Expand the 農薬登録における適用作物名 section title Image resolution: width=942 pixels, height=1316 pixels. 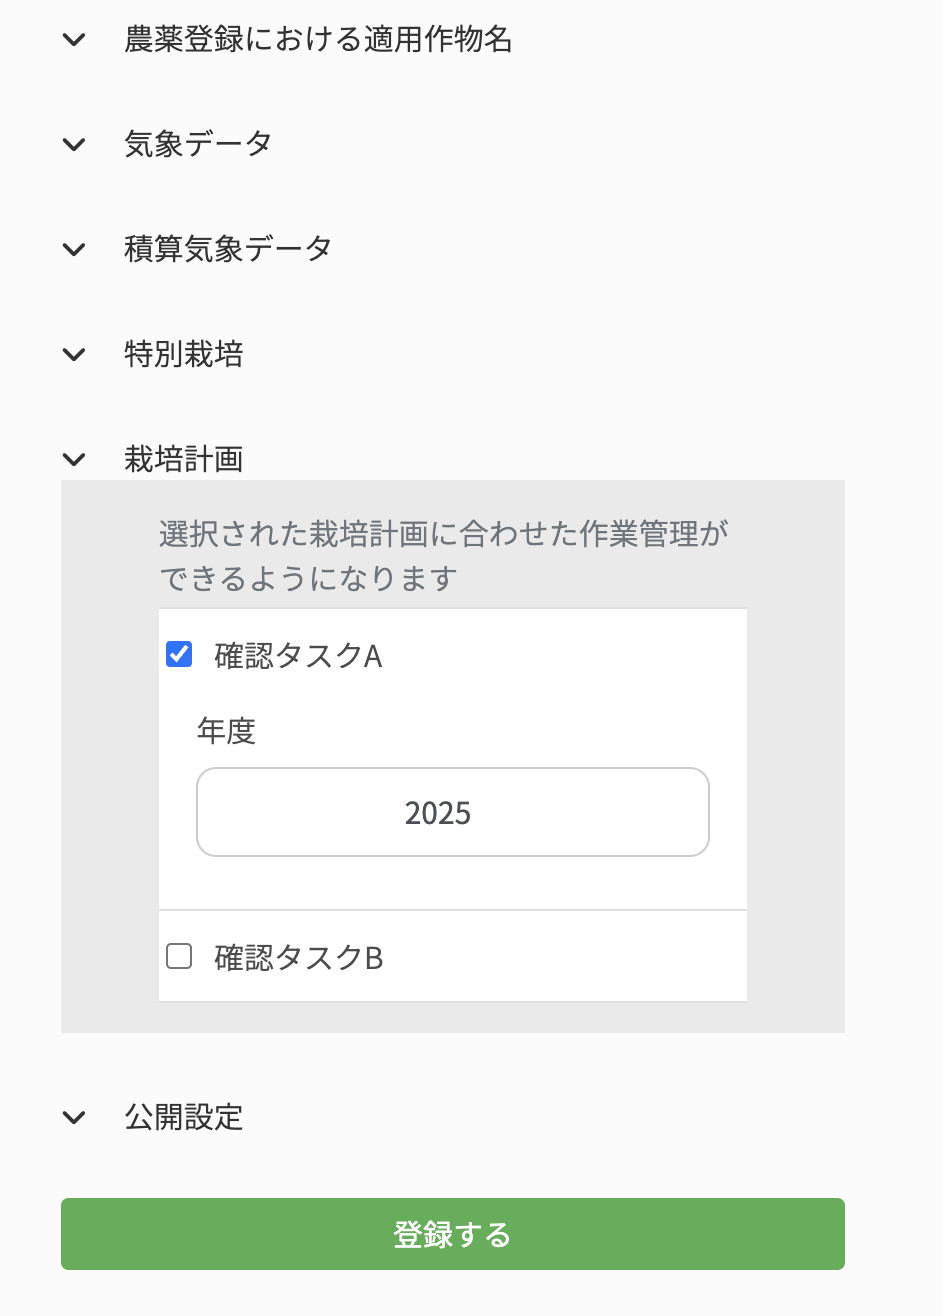click(x=318, y=40)
